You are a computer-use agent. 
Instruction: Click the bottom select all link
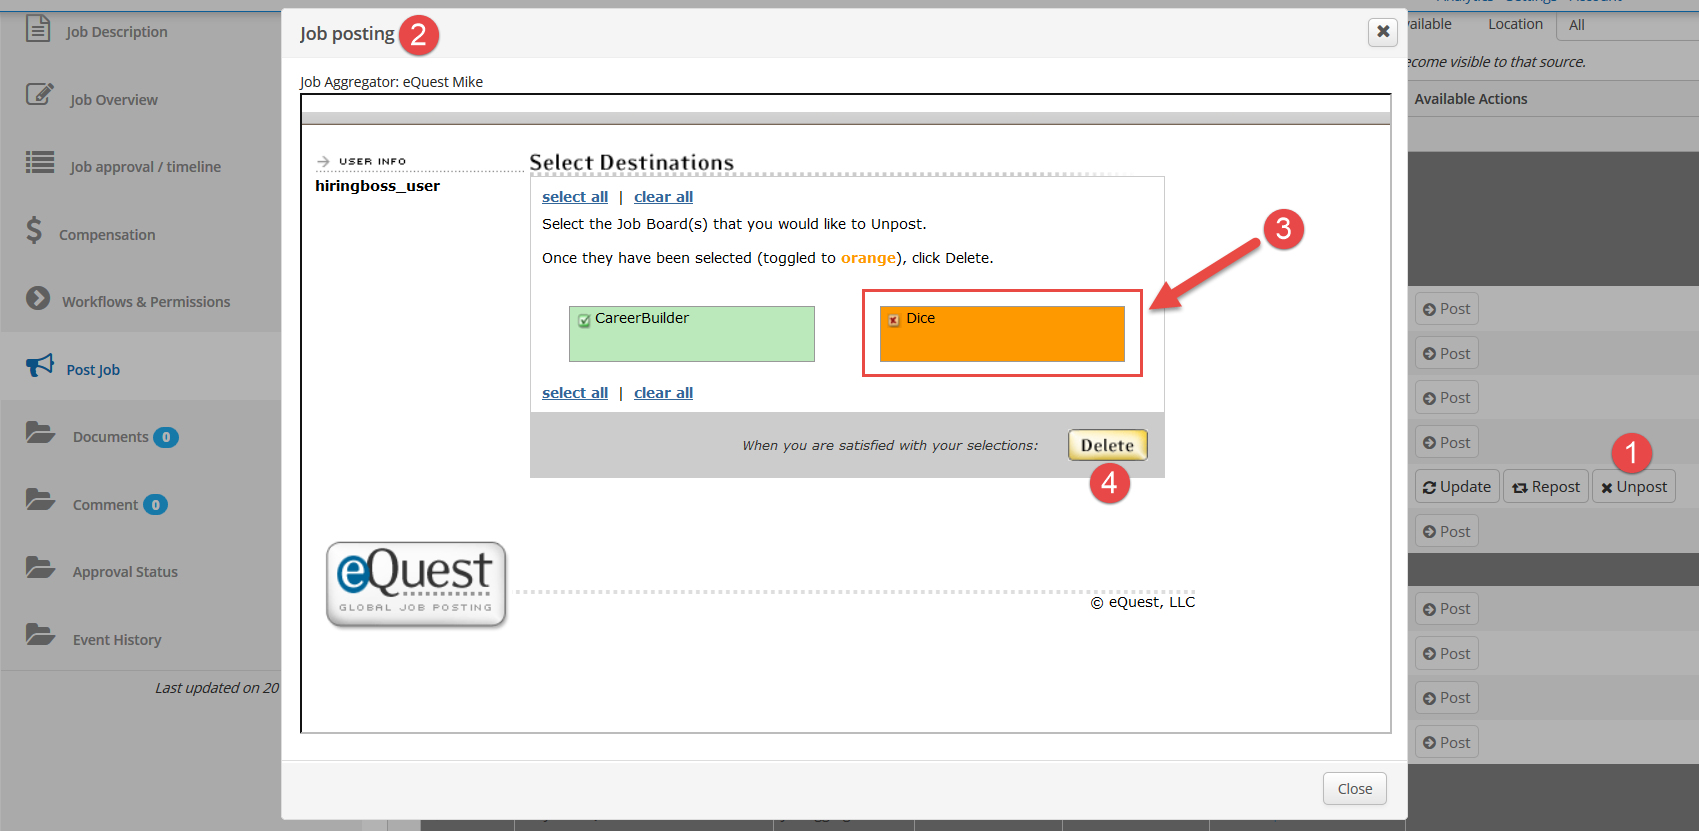(x=575, y=393)
